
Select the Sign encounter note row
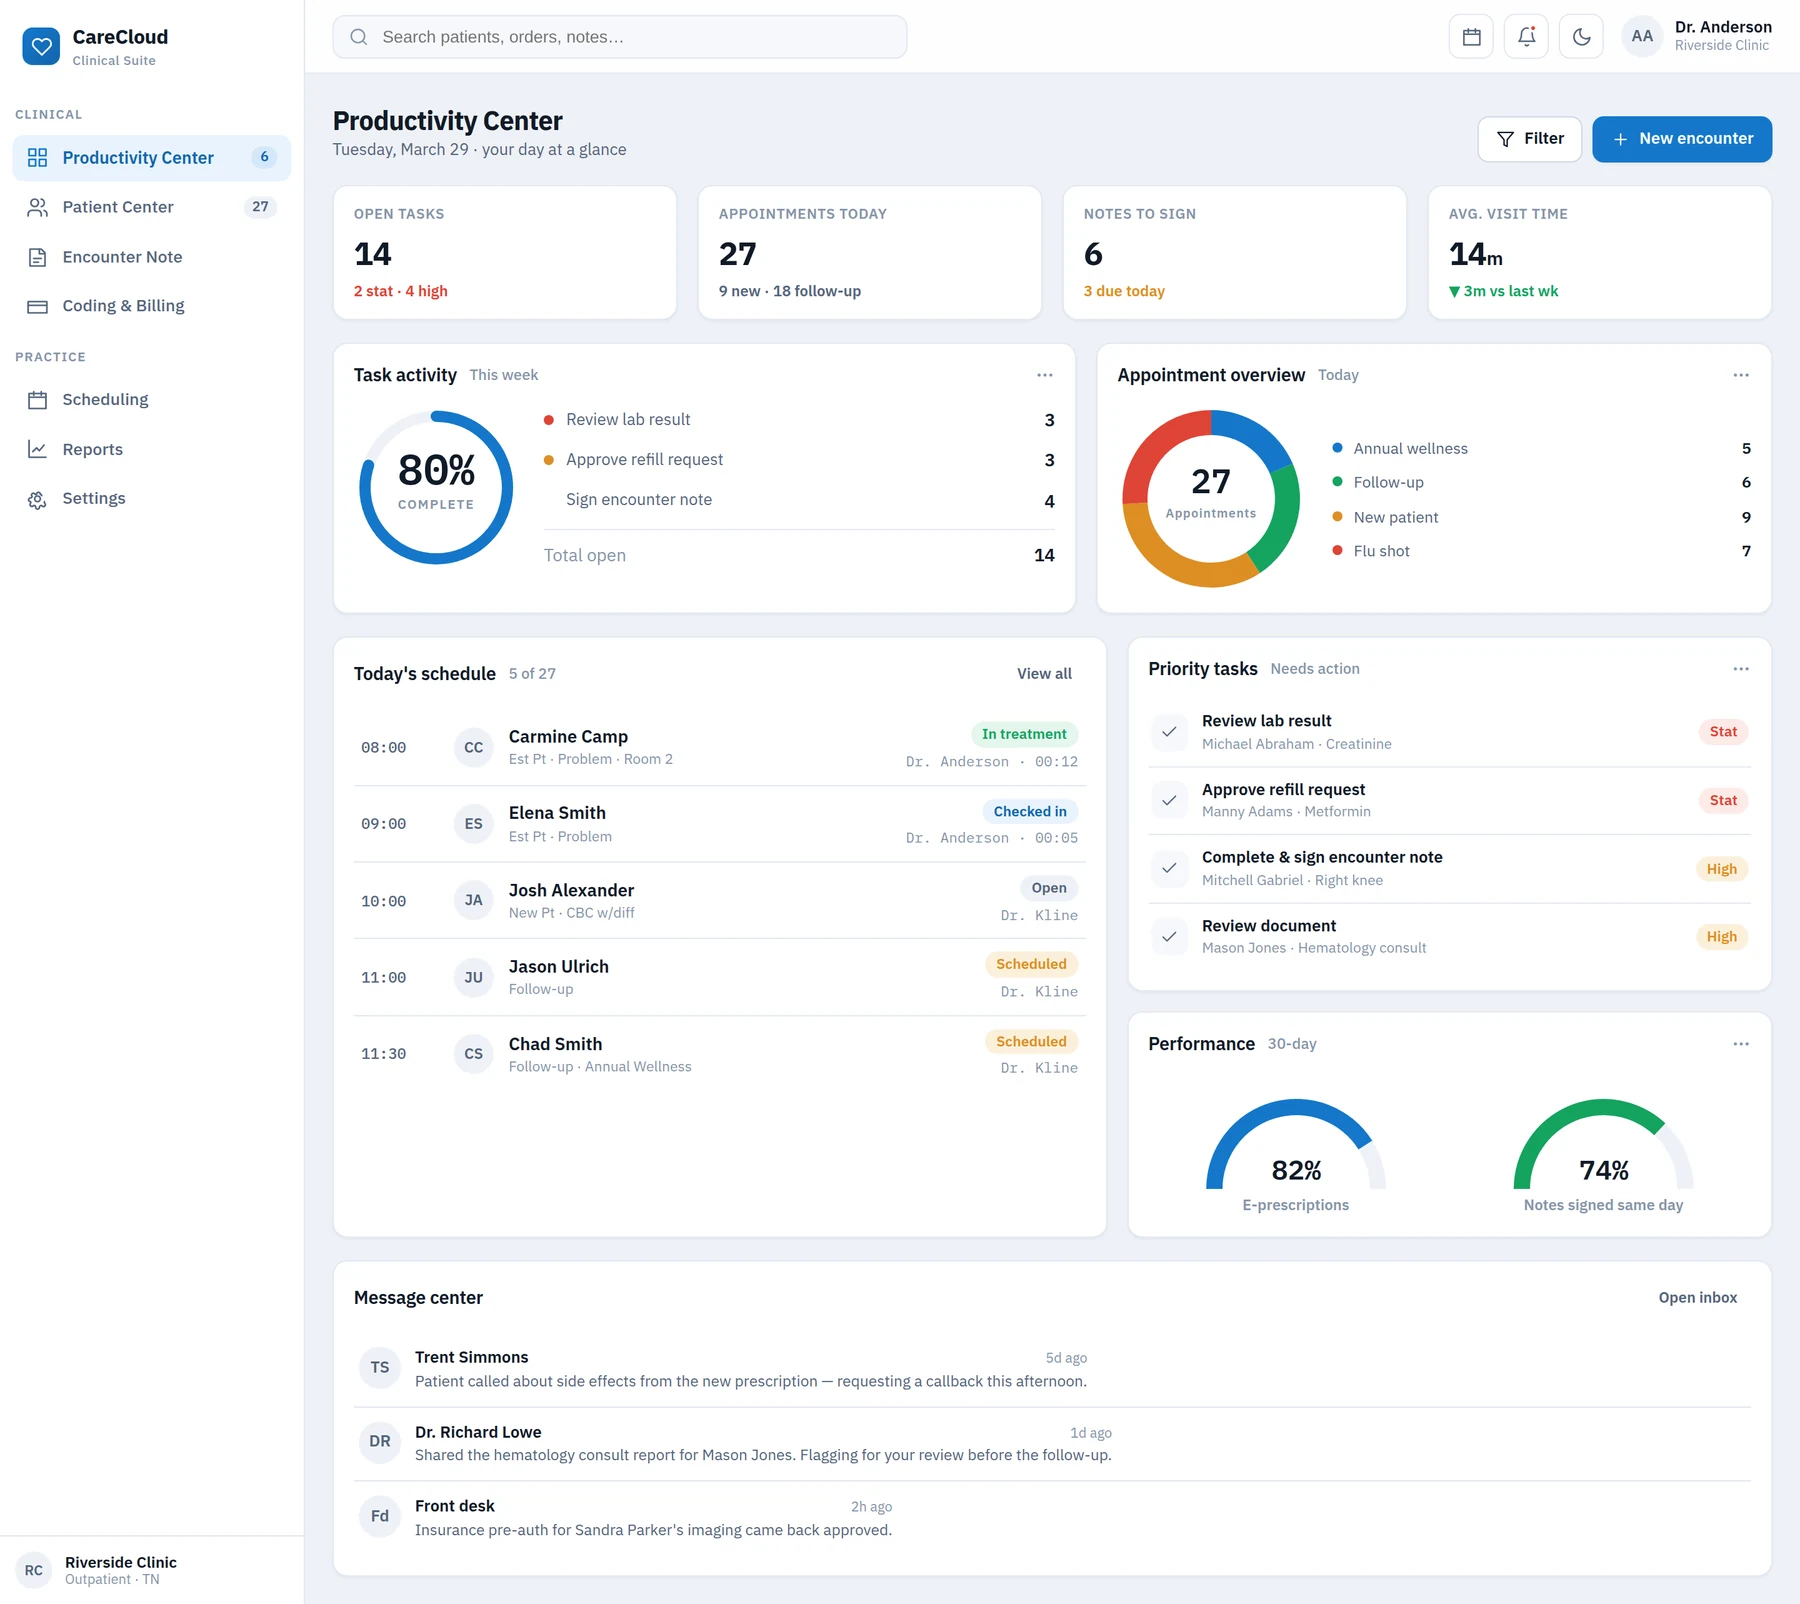click(799, 500)
